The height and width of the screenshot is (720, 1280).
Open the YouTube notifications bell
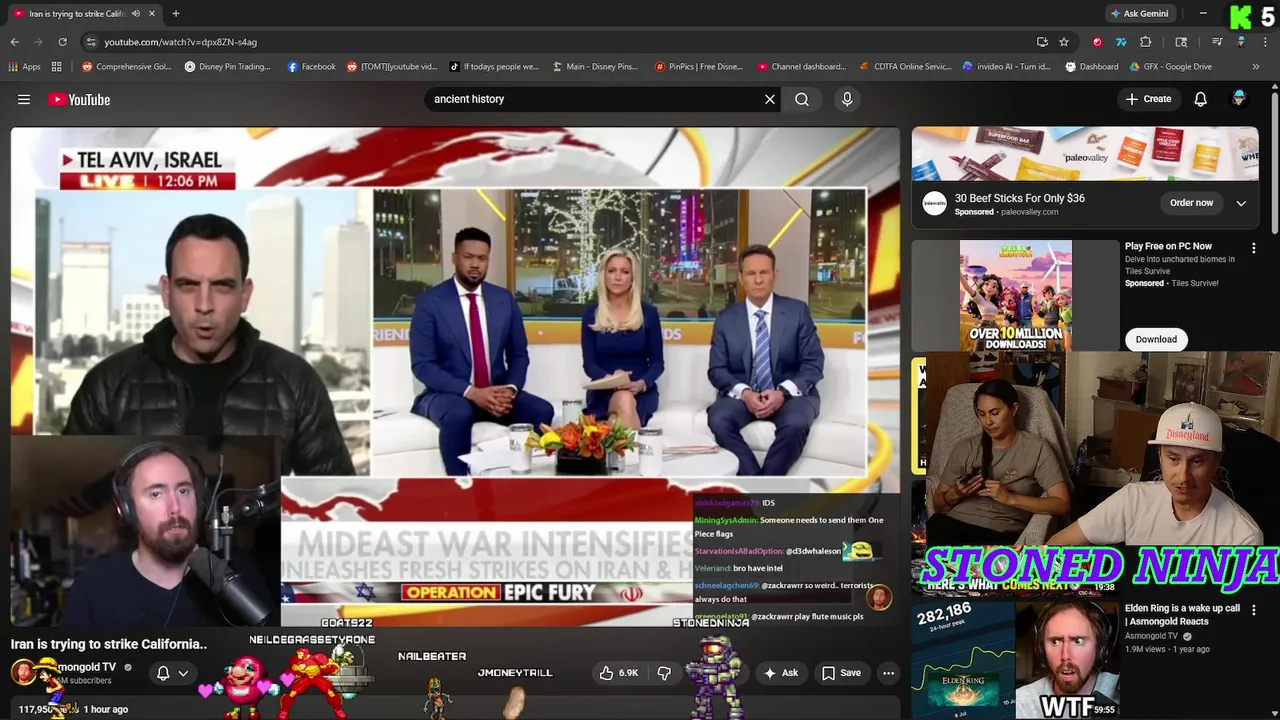tap(1201, 99)
